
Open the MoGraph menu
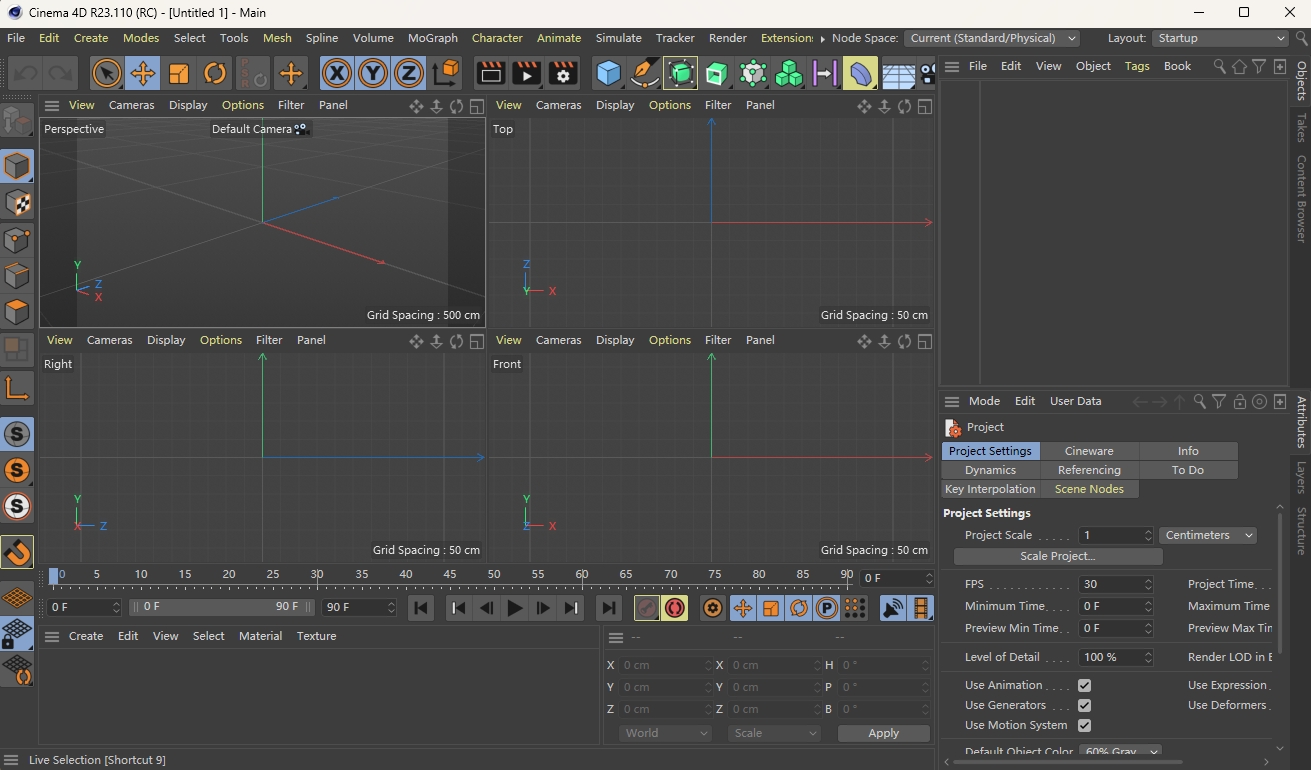[x=432, y=38]
